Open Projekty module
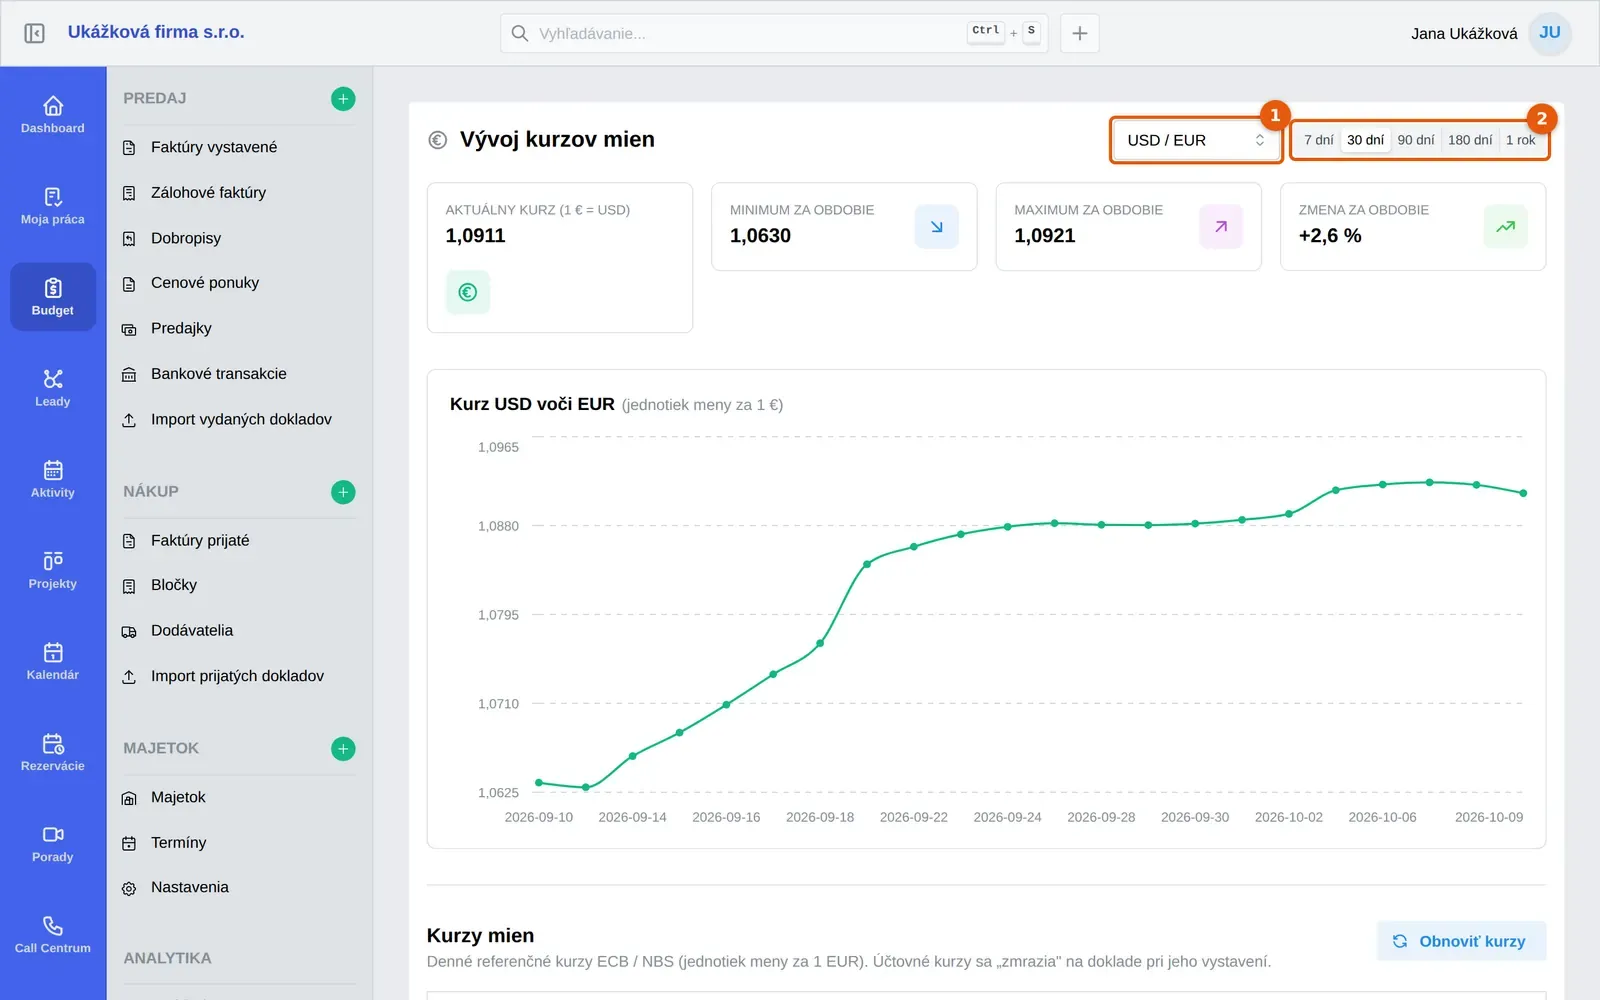This screenshot has height=1000, width=1600. tap(53, 570)
